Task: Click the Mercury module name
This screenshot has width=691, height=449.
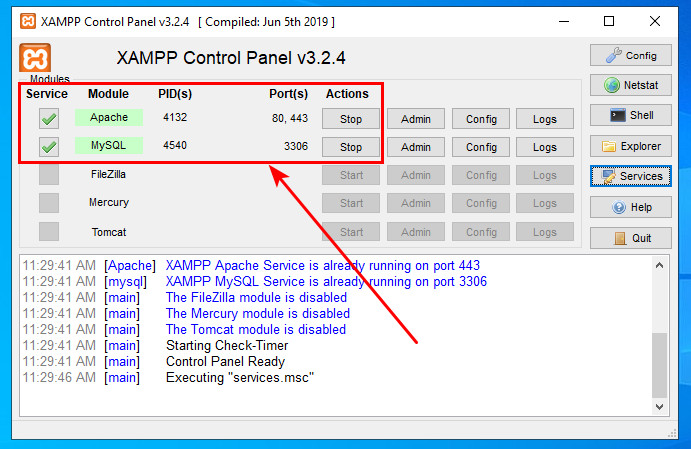Action: coord(109,202)
